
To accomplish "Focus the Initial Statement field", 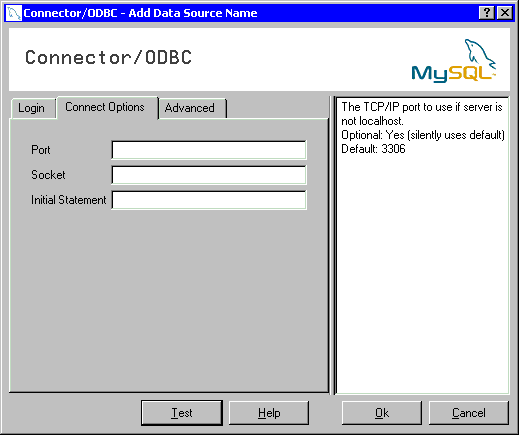I will [x=209, y=200].
